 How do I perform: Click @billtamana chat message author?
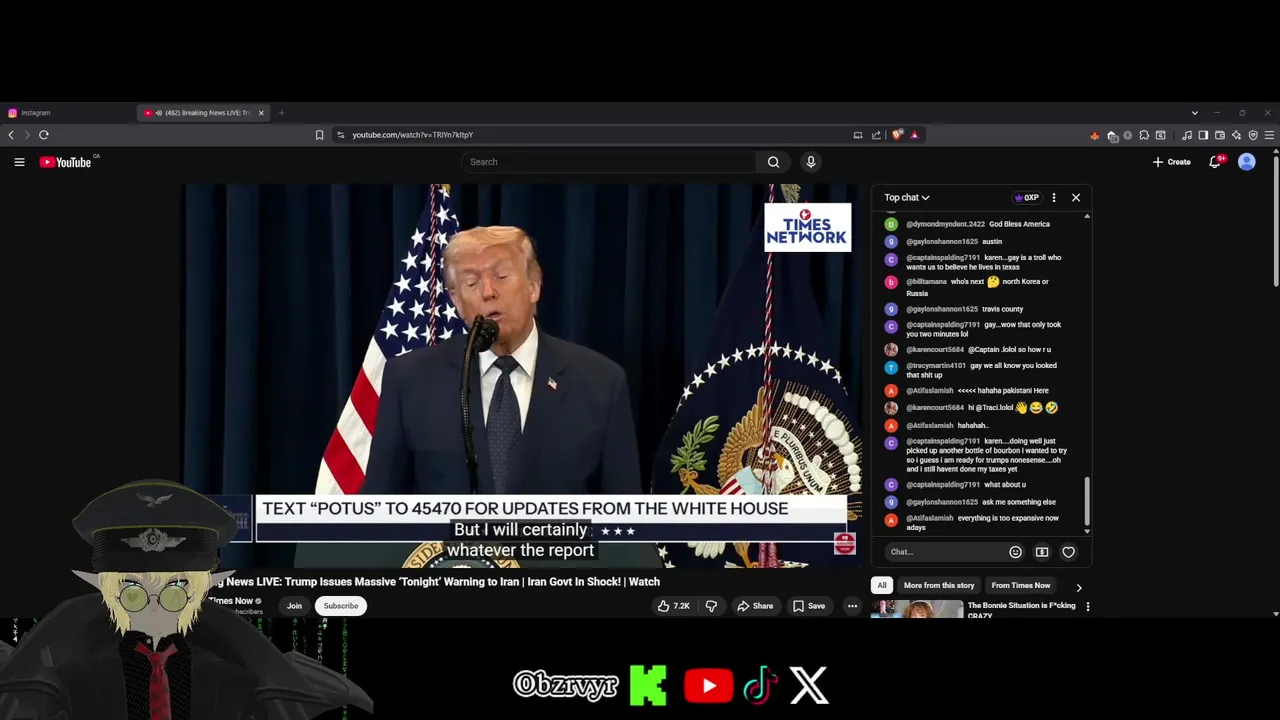click(926, 282)
